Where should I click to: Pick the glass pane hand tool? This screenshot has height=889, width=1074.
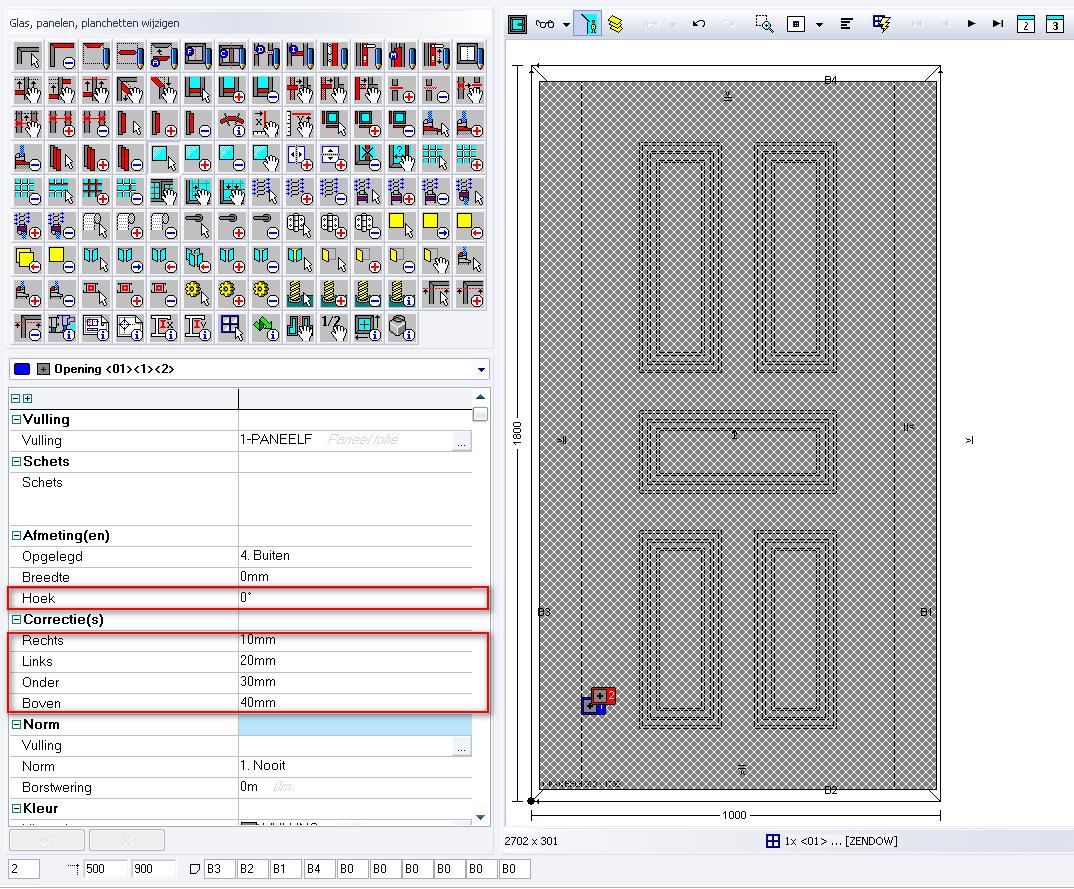coord(266,158)
